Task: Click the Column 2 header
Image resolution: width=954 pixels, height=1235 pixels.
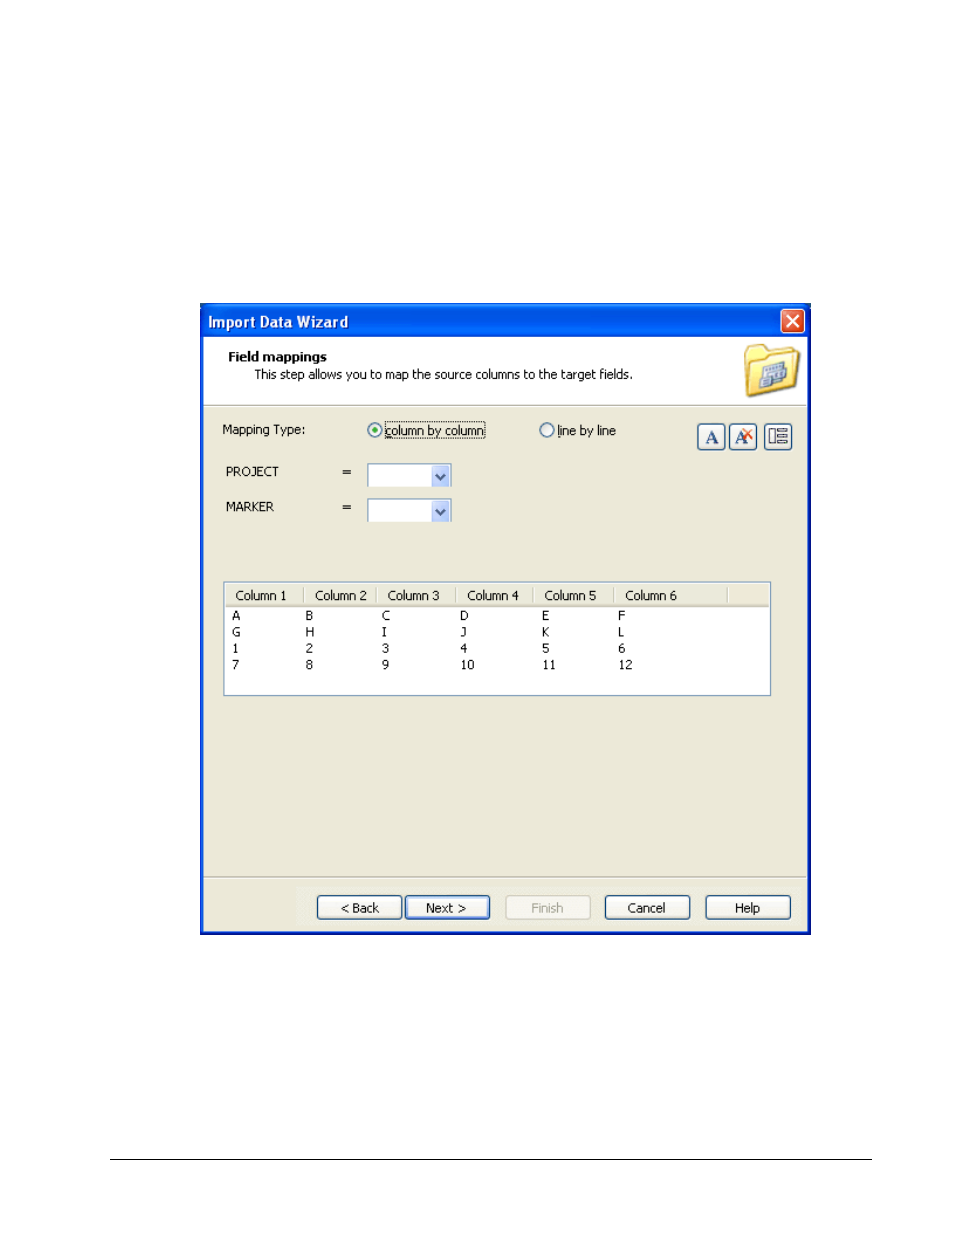Action: [340, 595]
